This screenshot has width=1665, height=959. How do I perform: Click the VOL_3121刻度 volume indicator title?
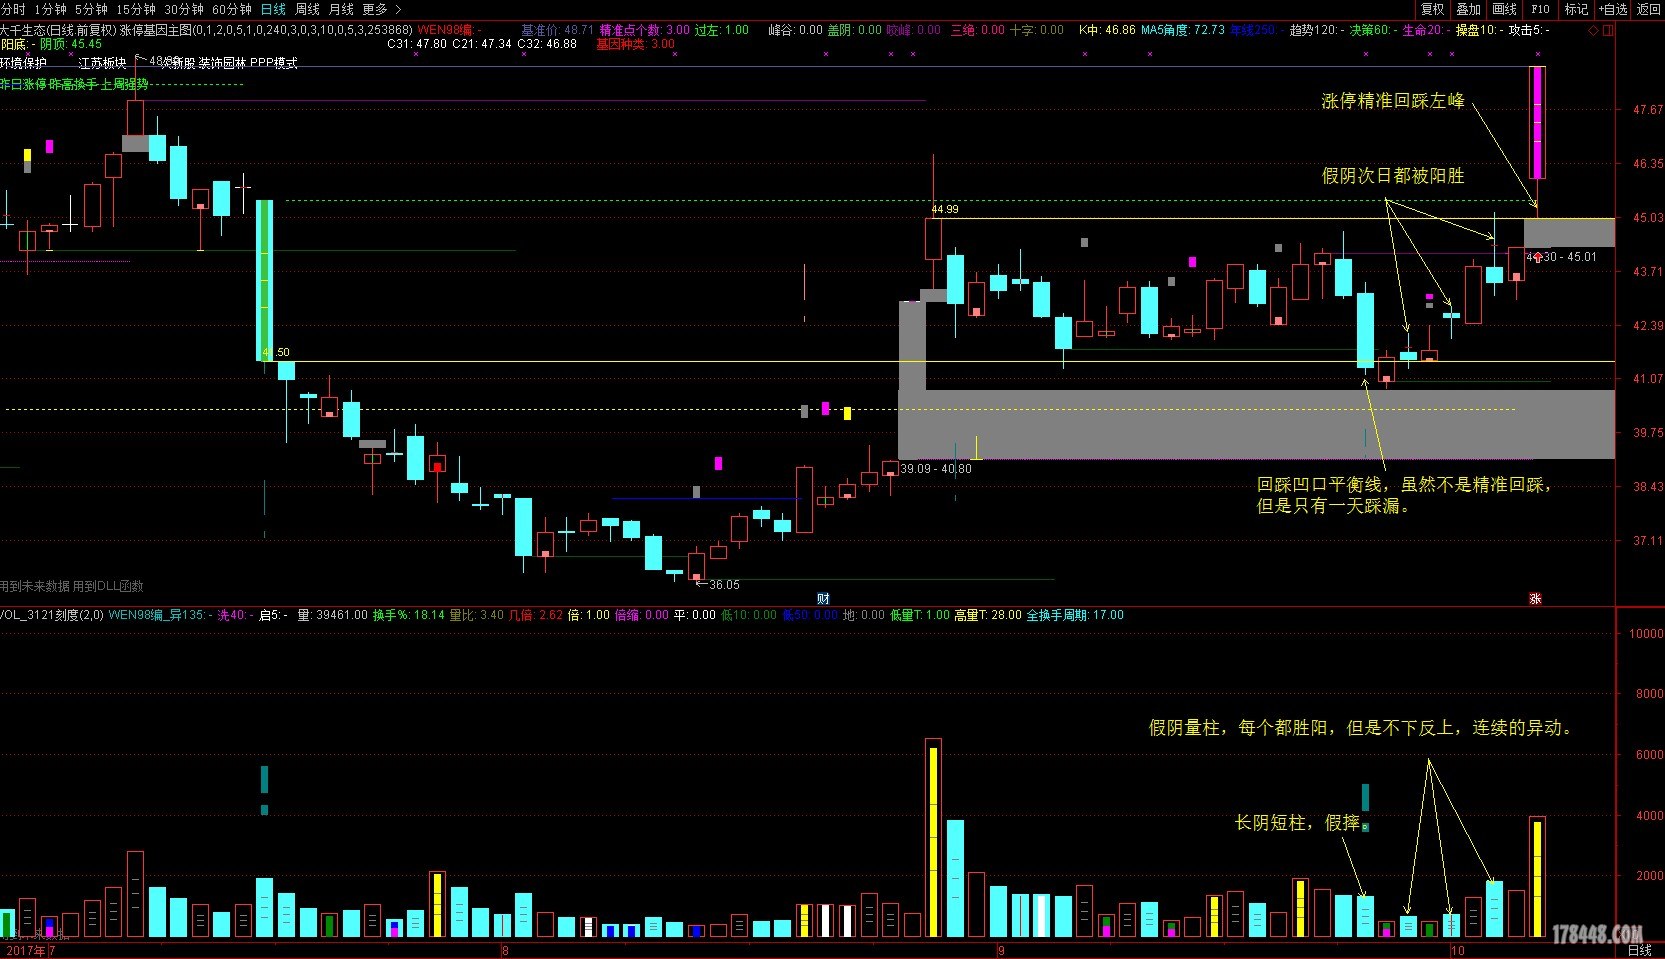pos(51,615)
